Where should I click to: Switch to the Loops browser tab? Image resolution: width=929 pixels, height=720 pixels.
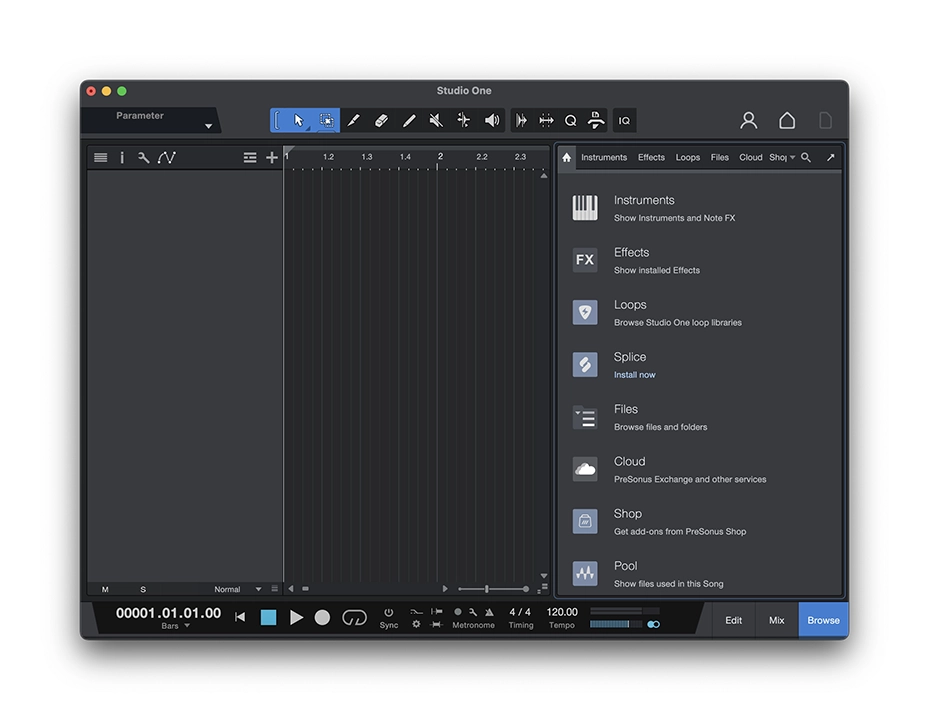pos(687,158)
